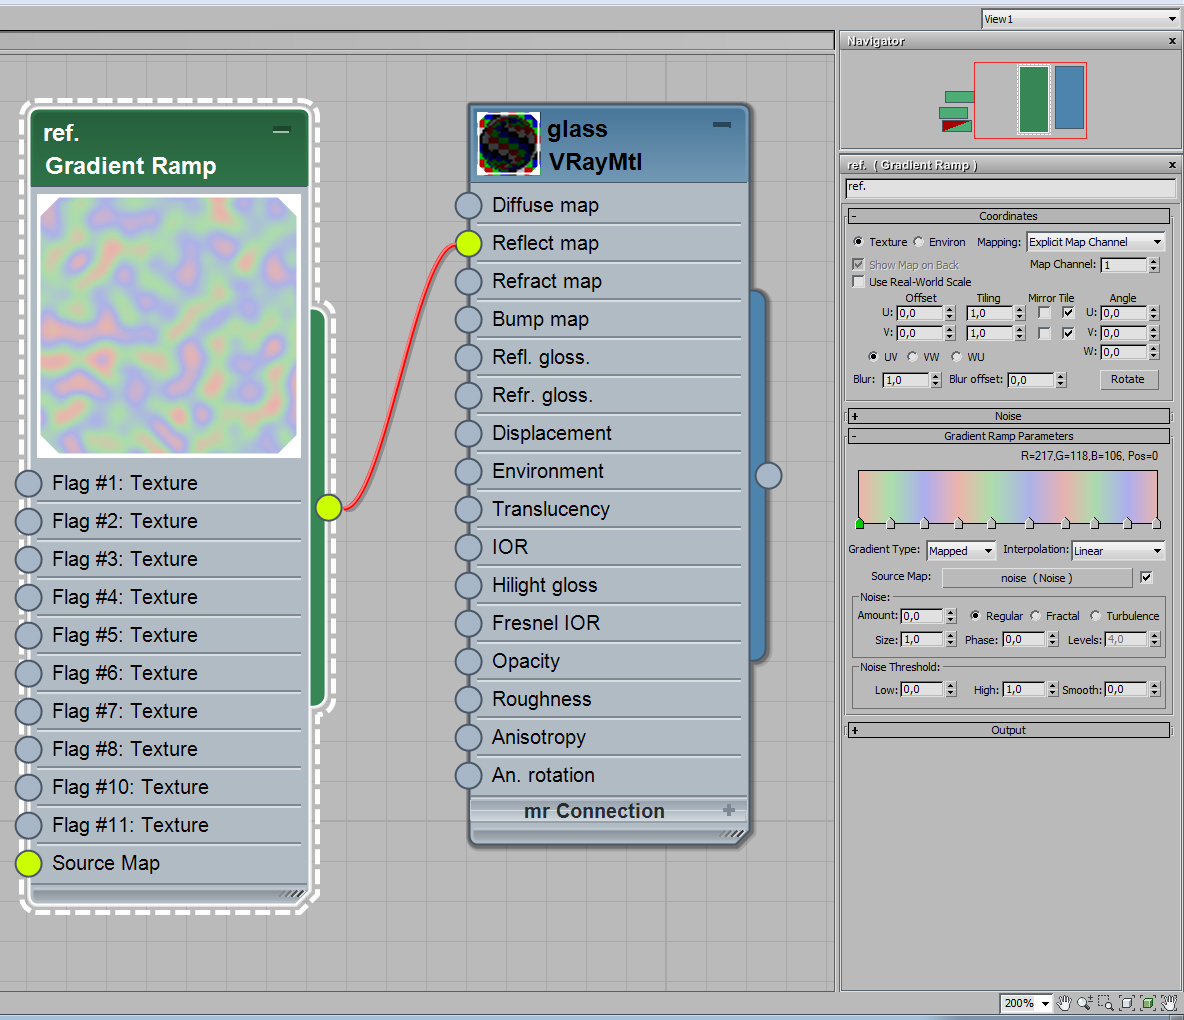Click Zoom Extents Selected green cube
The height and width of the screenshot is (1020, 1184).
pyautogui.click(x=1148, y=1003)
